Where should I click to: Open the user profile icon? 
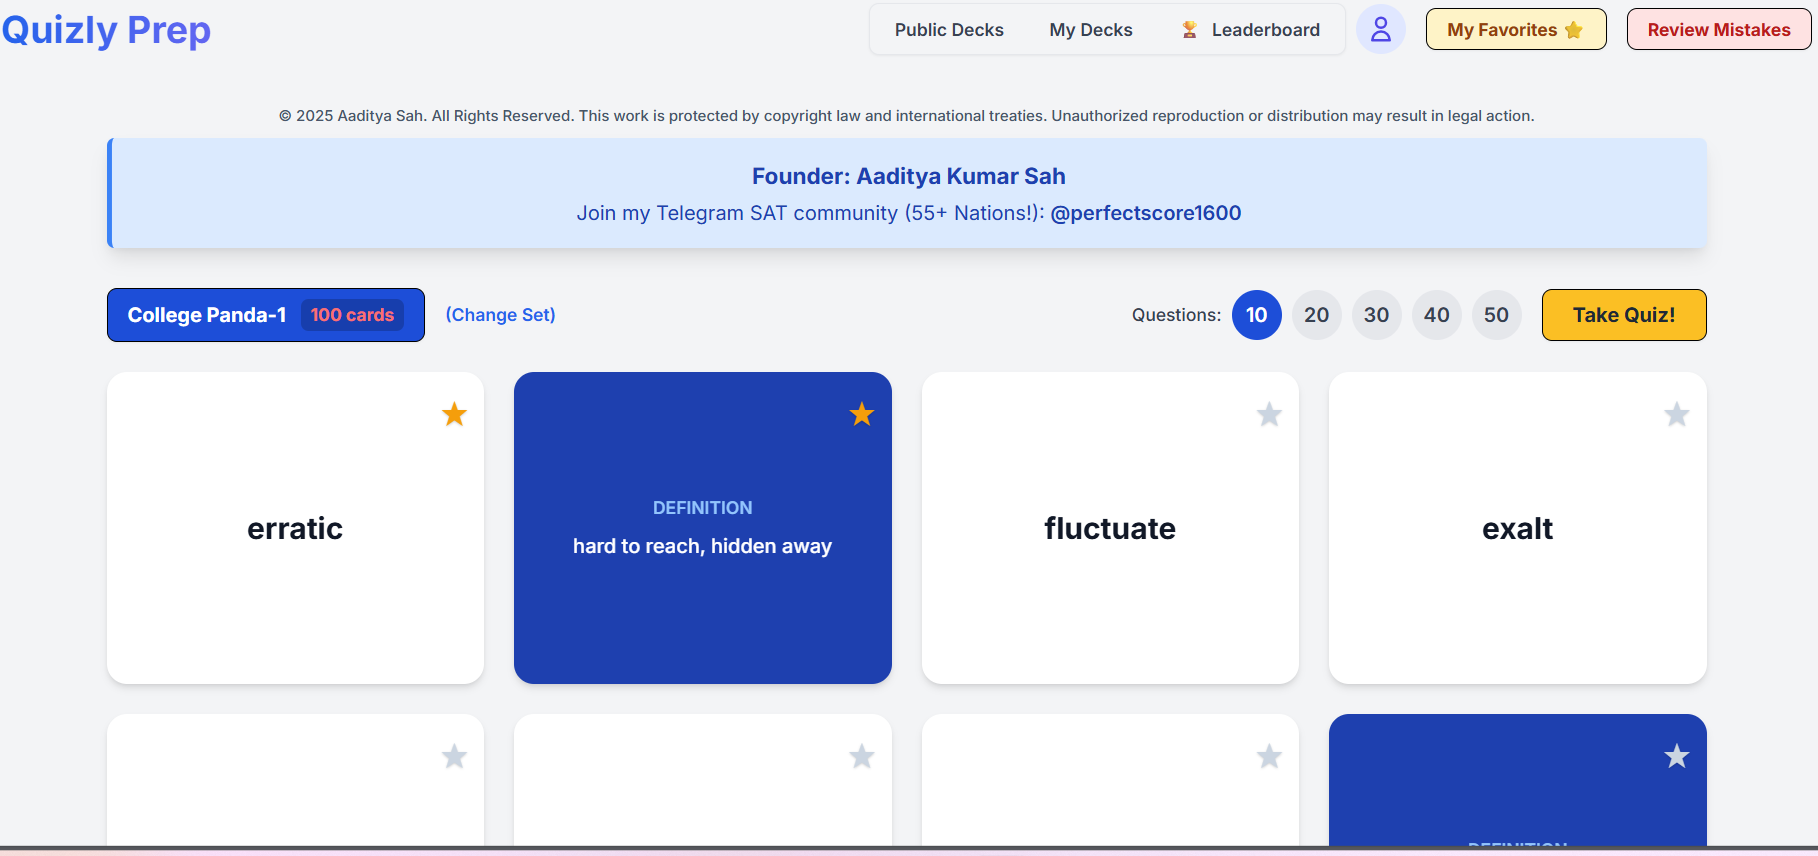(x=1380, y=30)
